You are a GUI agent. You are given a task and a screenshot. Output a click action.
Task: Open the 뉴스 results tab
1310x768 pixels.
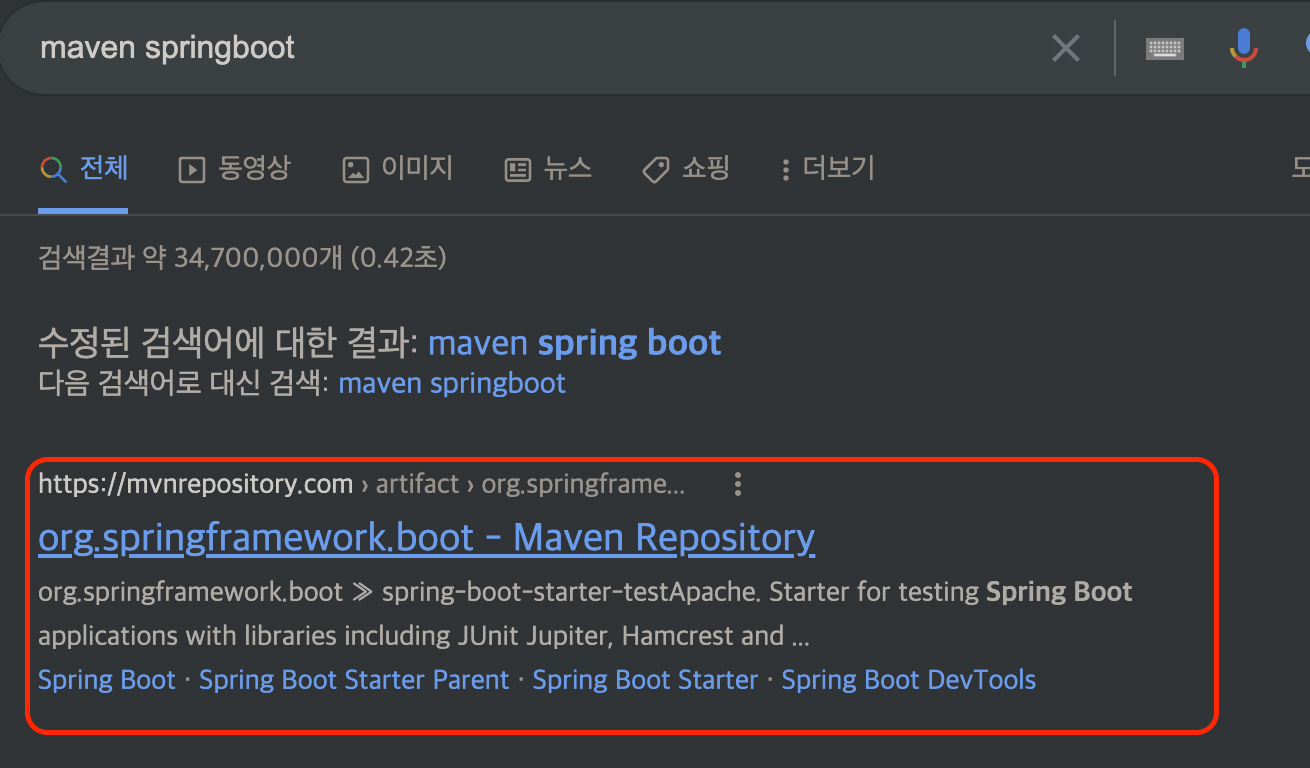click(x=548, y=169)
